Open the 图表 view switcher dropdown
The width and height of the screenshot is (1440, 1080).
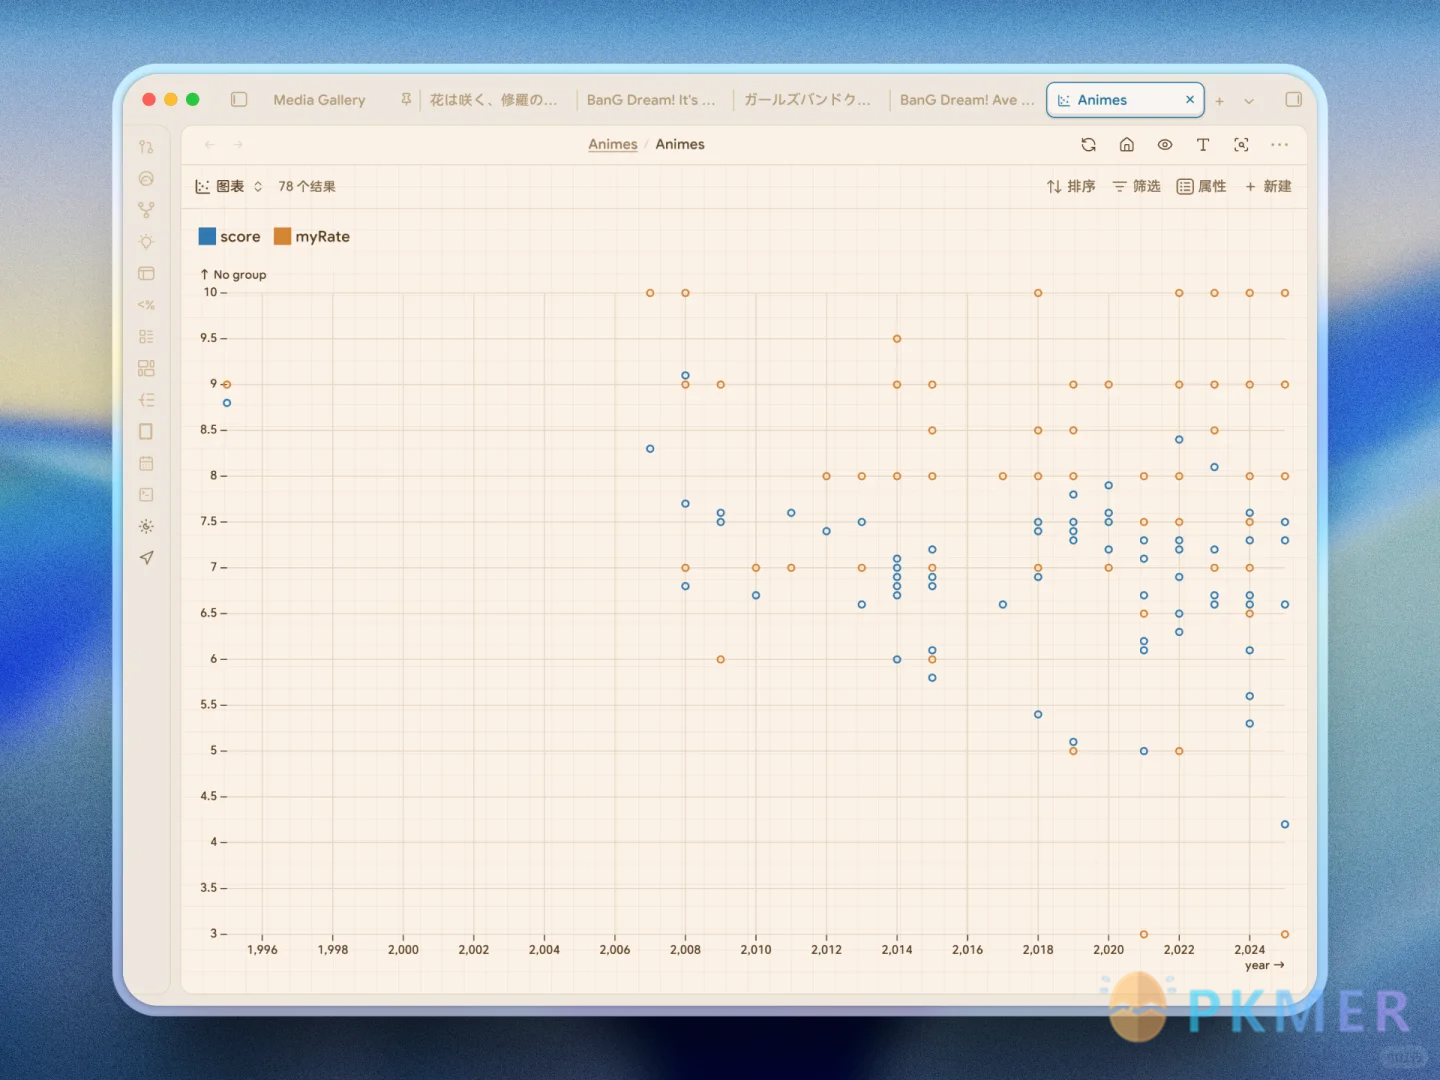click(229, 187)
